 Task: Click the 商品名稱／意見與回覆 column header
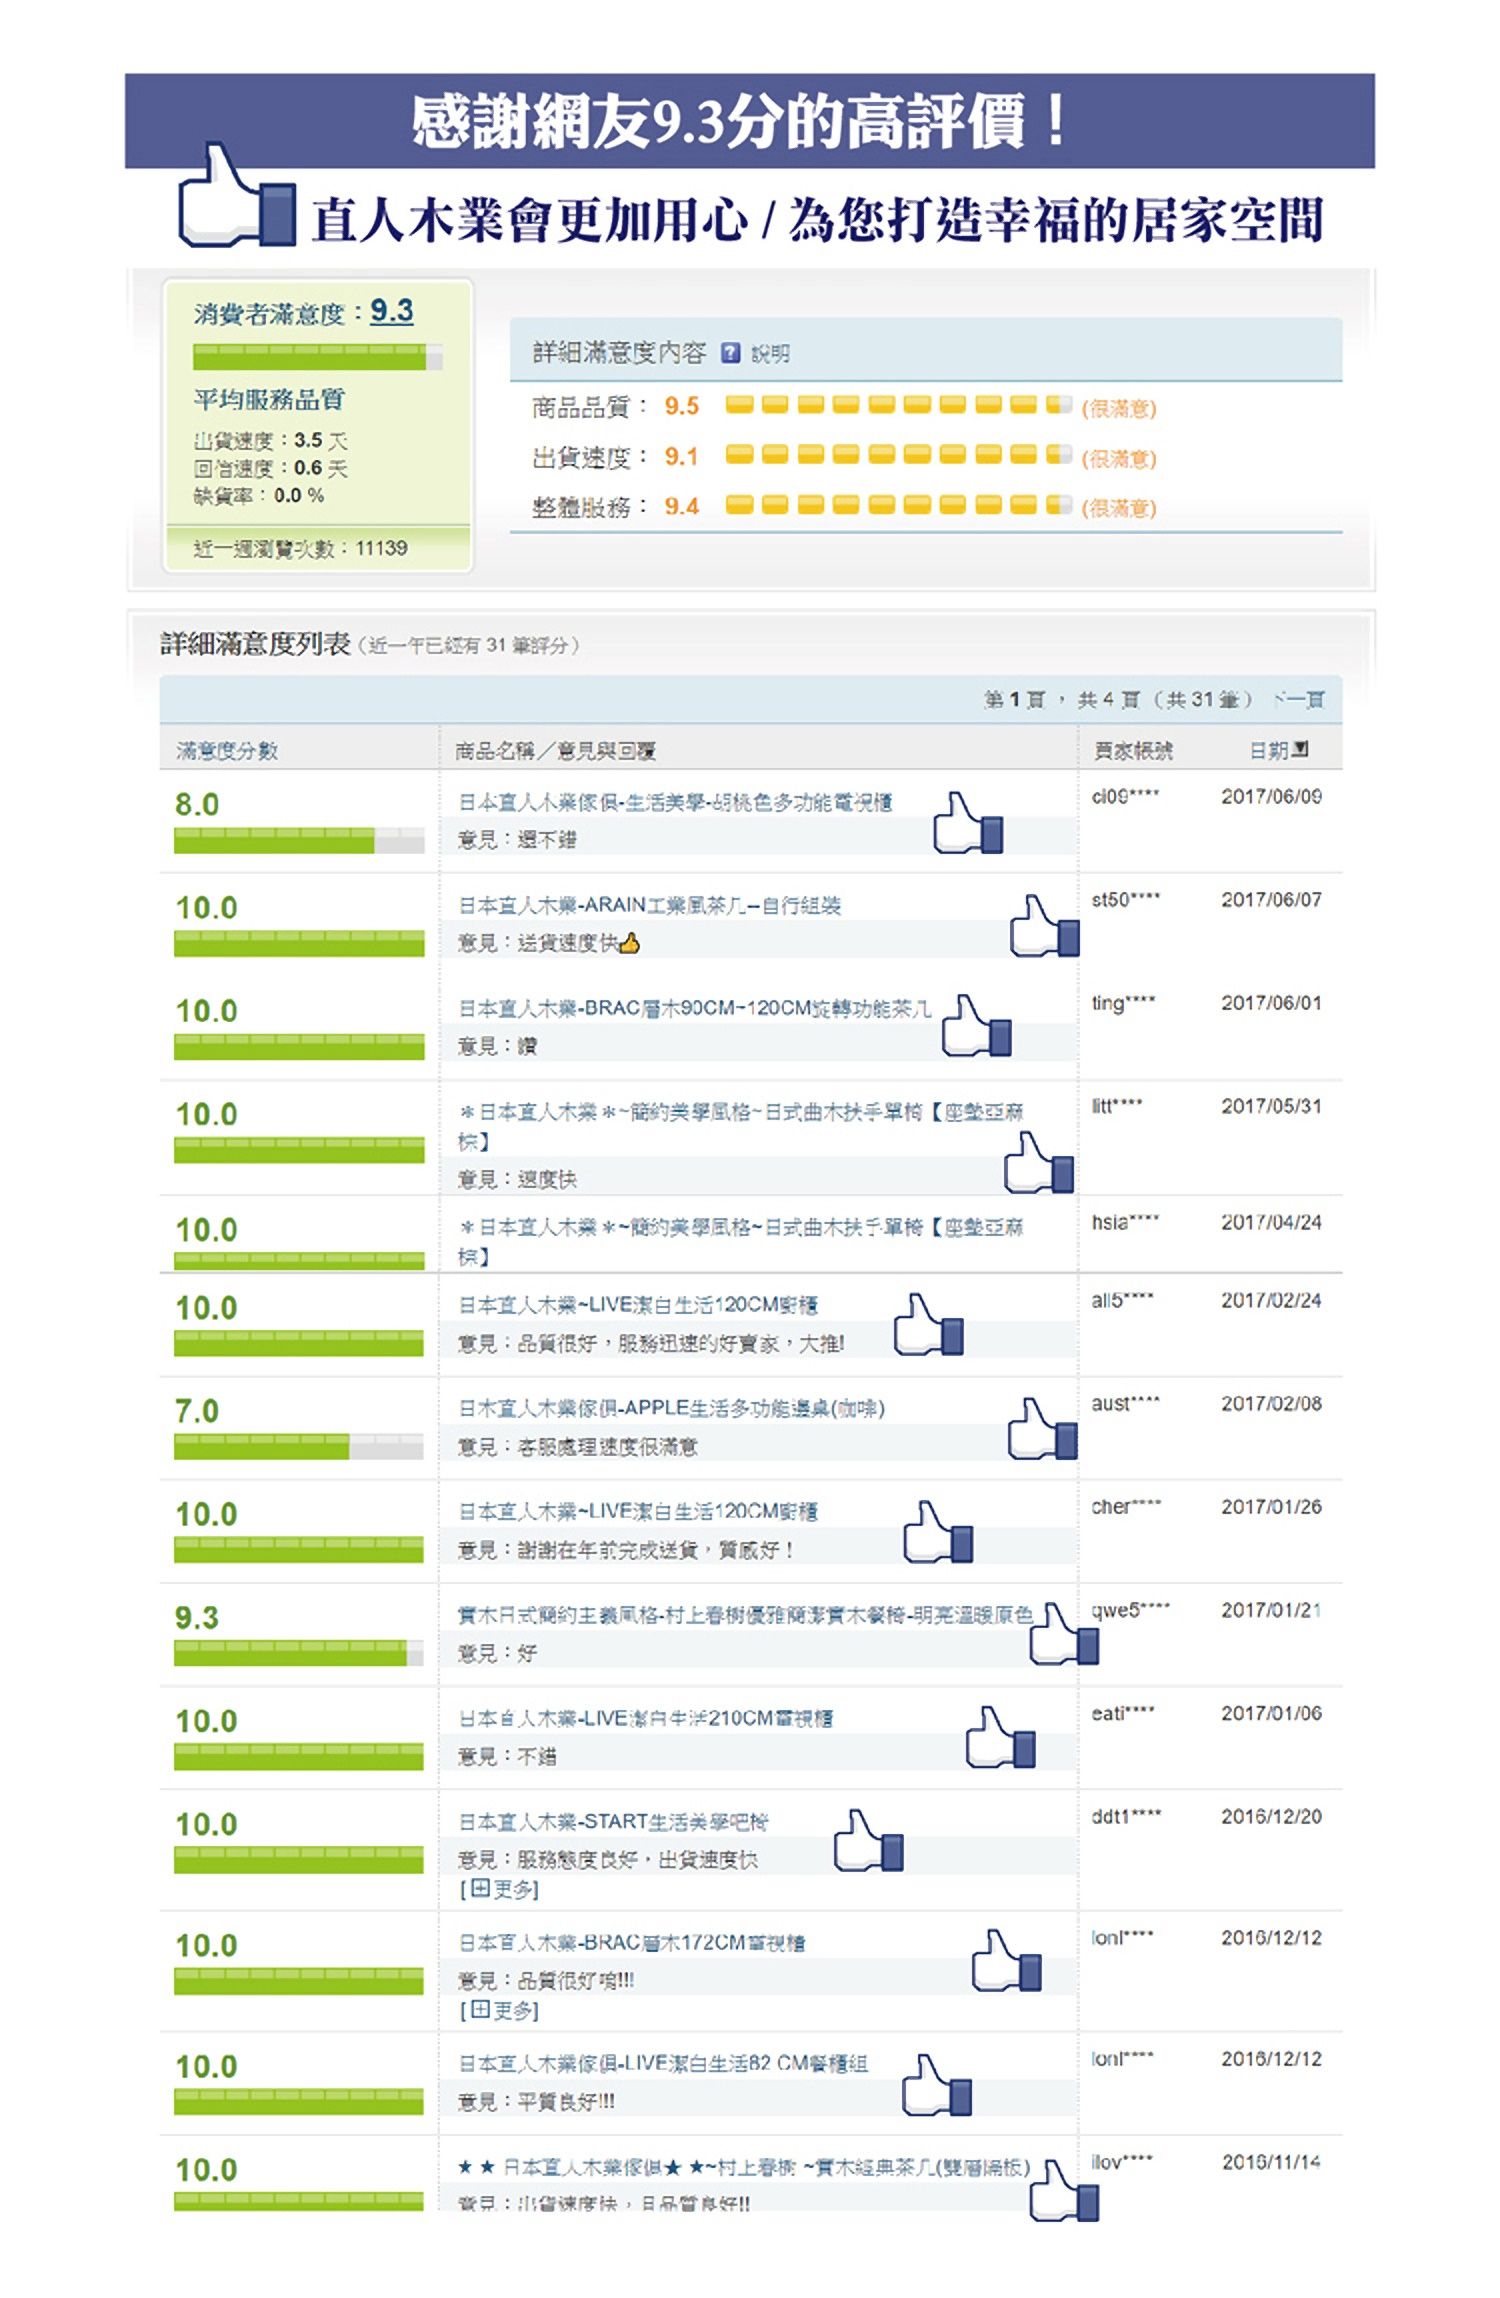click(555, 751)
